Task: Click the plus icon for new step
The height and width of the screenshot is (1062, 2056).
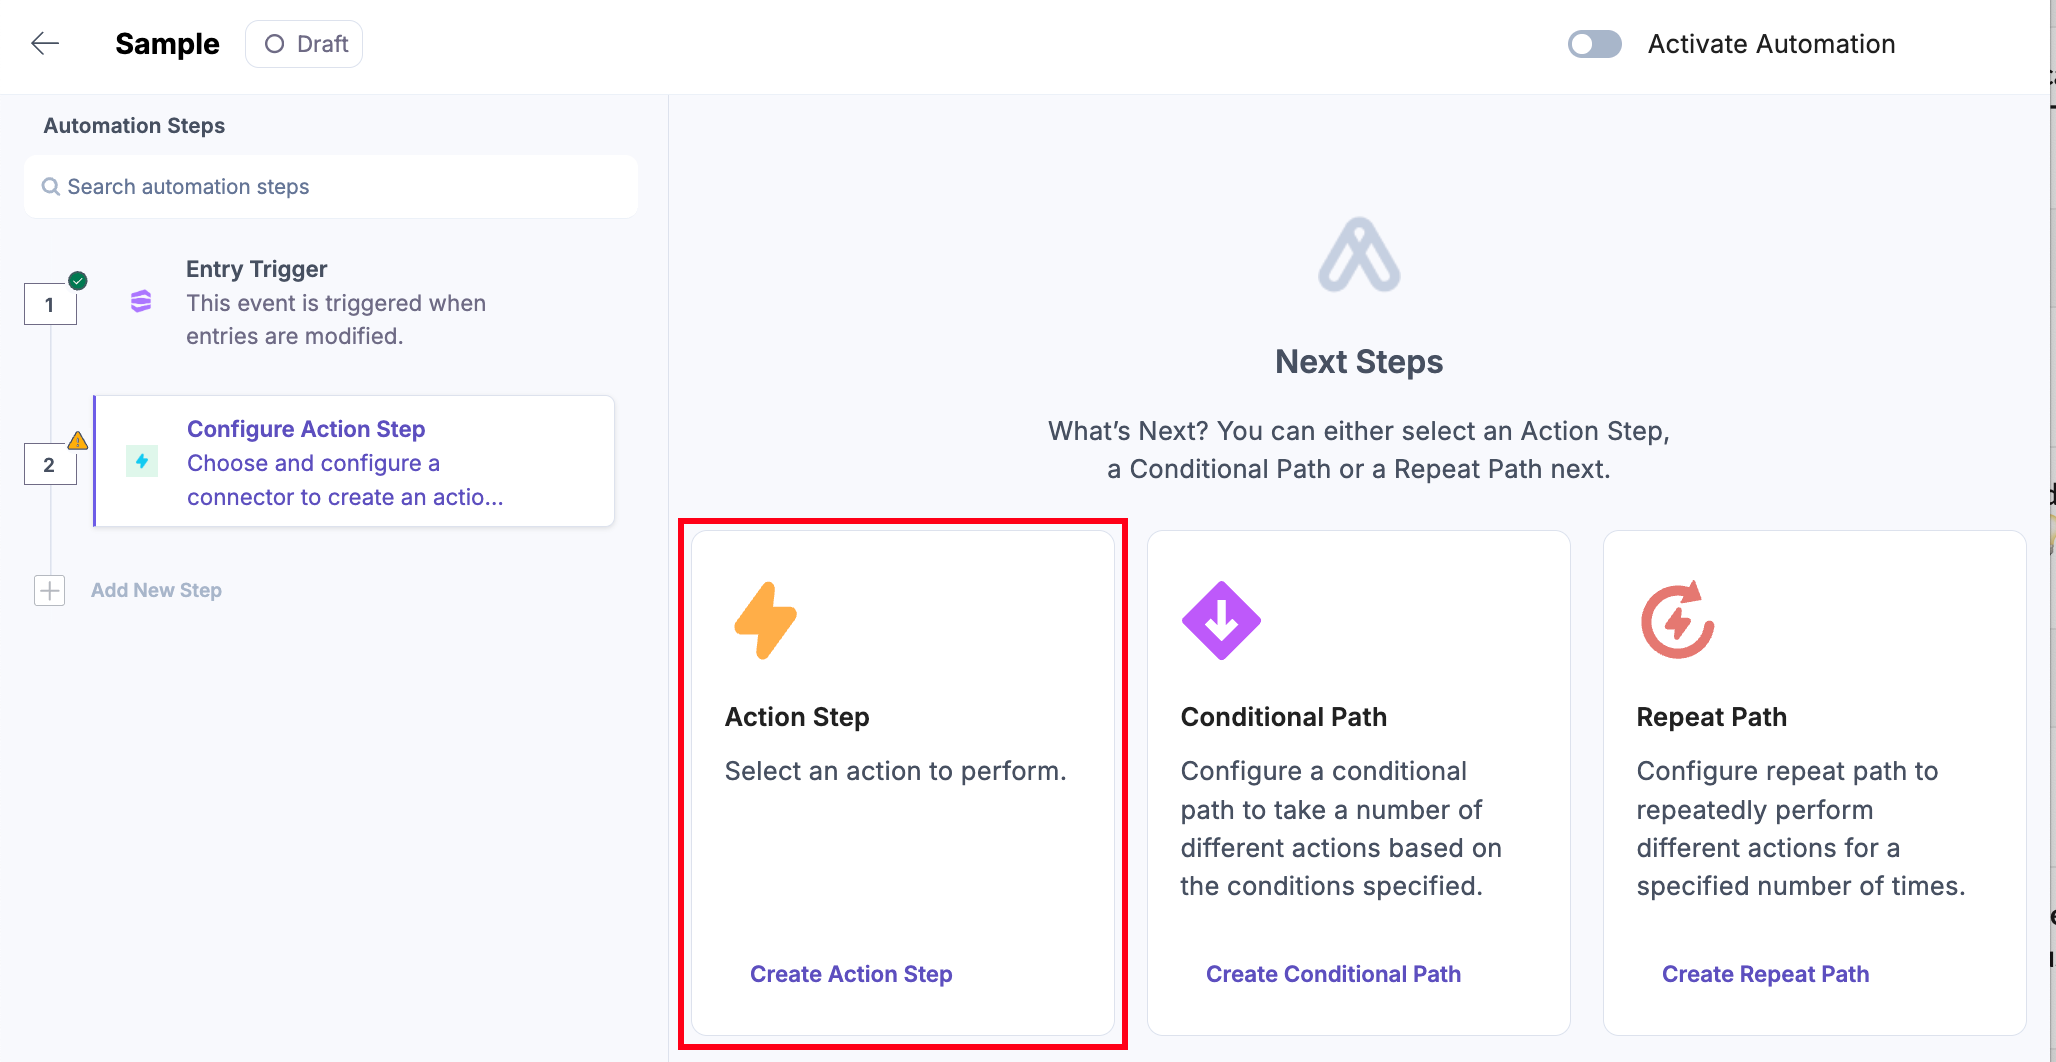Action: coord(50,590)
